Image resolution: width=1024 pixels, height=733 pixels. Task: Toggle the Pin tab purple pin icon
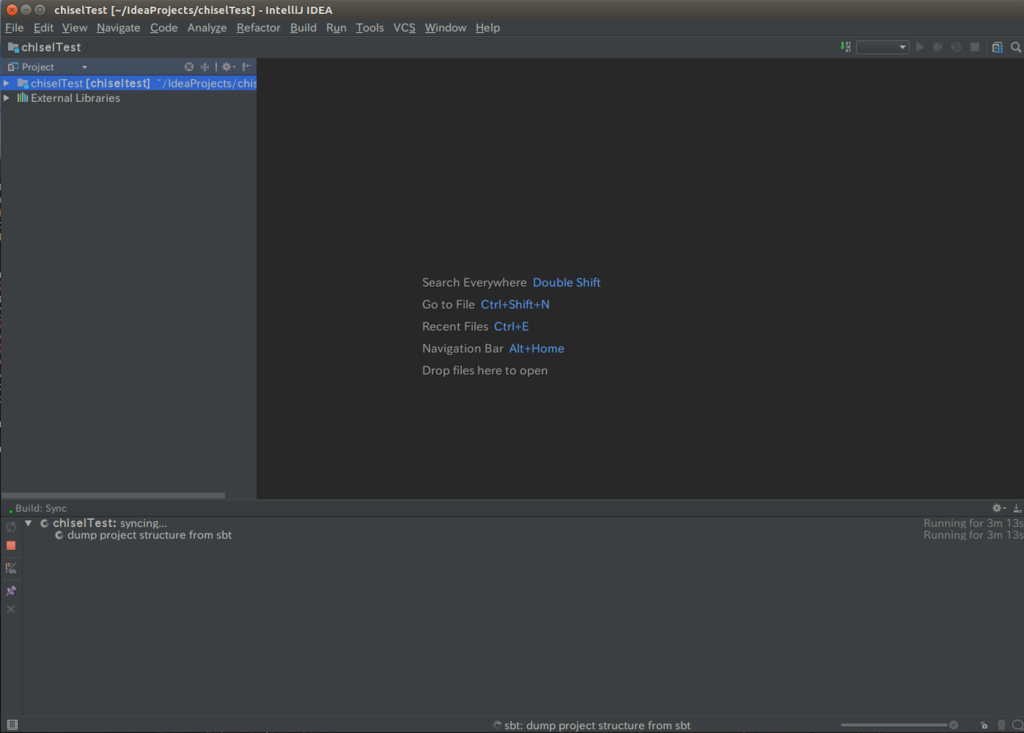coord(11,591)
